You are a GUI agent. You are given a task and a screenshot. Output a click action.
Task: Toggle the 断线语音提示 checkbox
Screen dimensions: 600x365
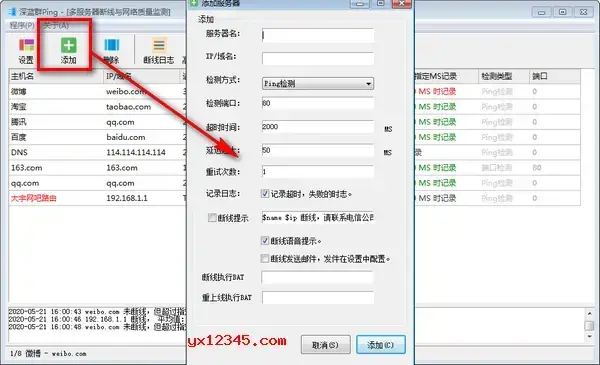click(x=265, y=241)
